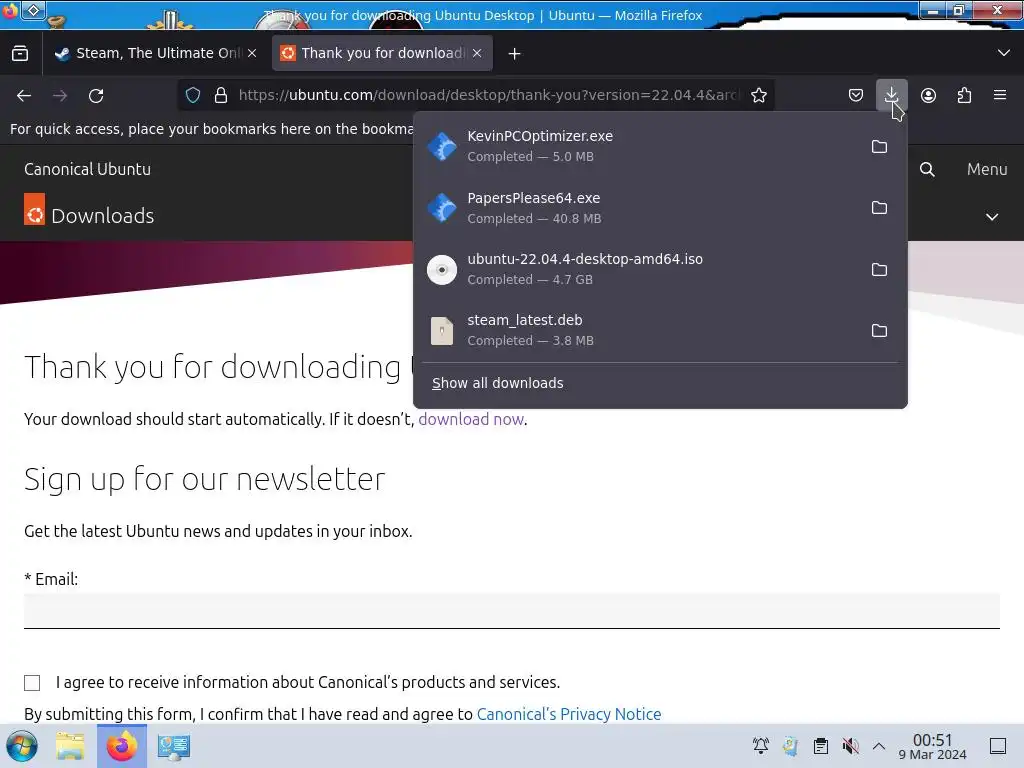Click the URL address bar
The width and height of the screenshot is (1024, 768).
click(487, 95)
